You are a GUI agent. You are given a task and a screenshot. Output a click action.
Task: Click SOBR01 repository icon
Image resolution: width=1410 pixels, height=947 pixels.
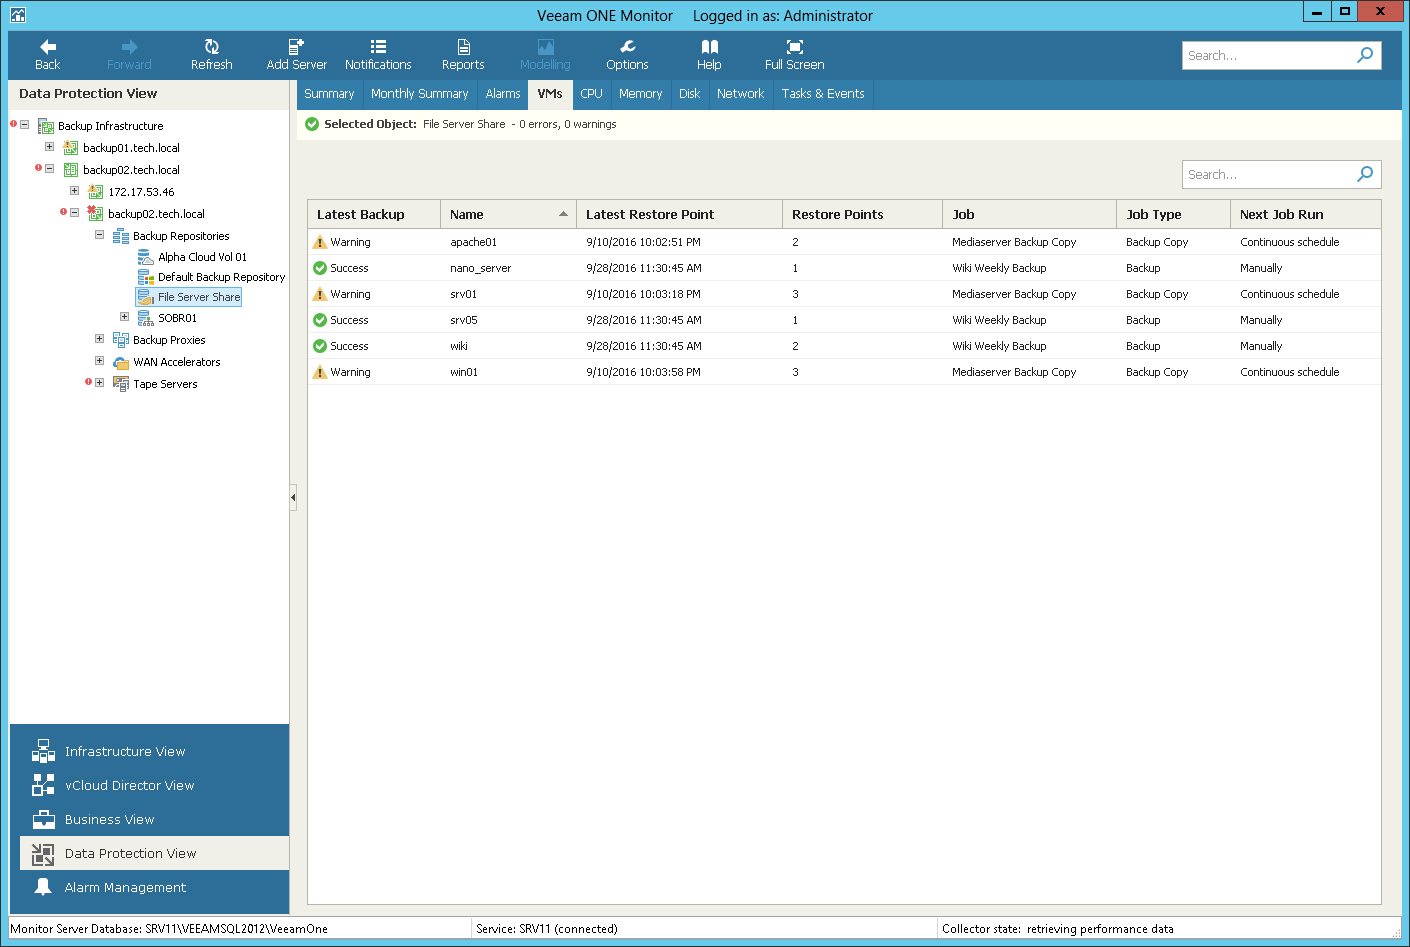point(145,318)
